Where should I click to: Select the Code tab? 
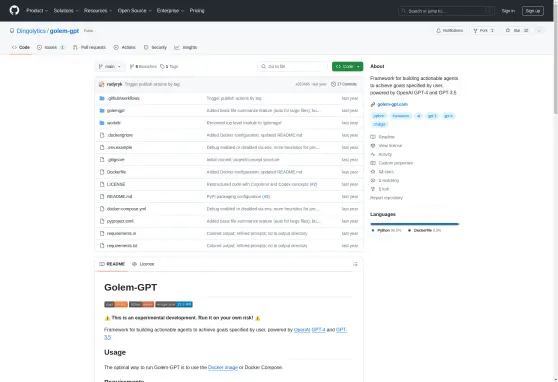[21, 47]
